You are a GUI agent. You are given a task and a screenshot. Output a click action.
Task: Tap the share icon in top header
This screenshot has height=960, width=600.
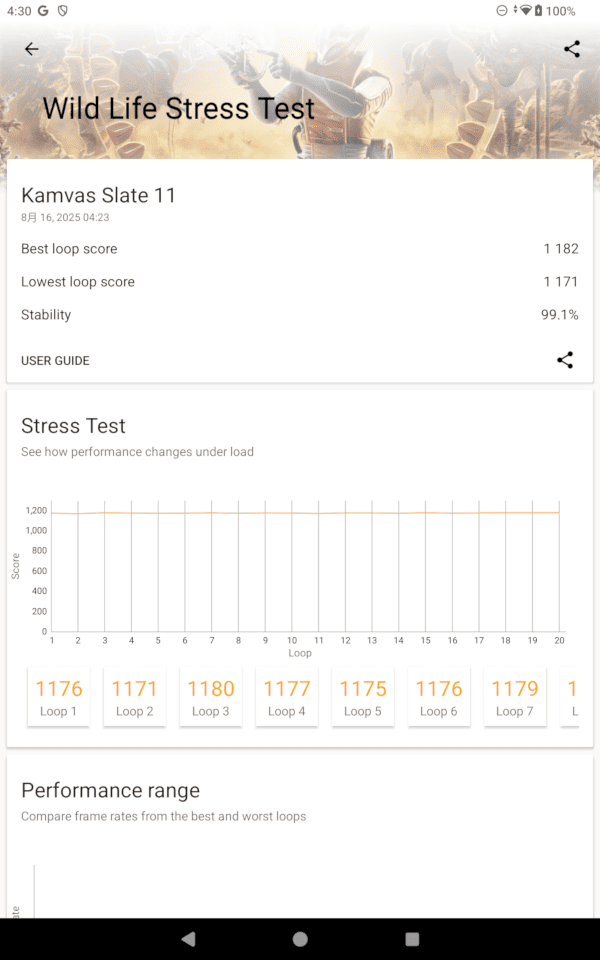tap(572, 49)
